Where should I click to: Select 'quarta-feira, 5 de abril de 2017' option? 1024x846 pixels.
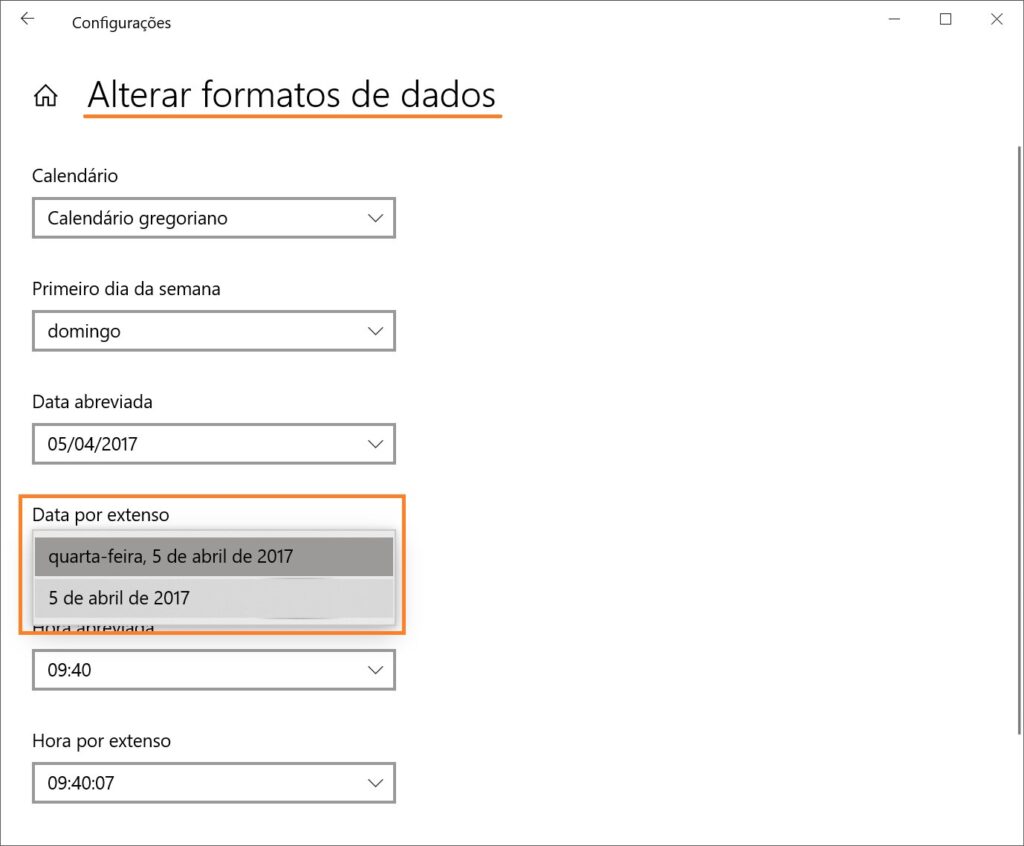coord(213,557)
